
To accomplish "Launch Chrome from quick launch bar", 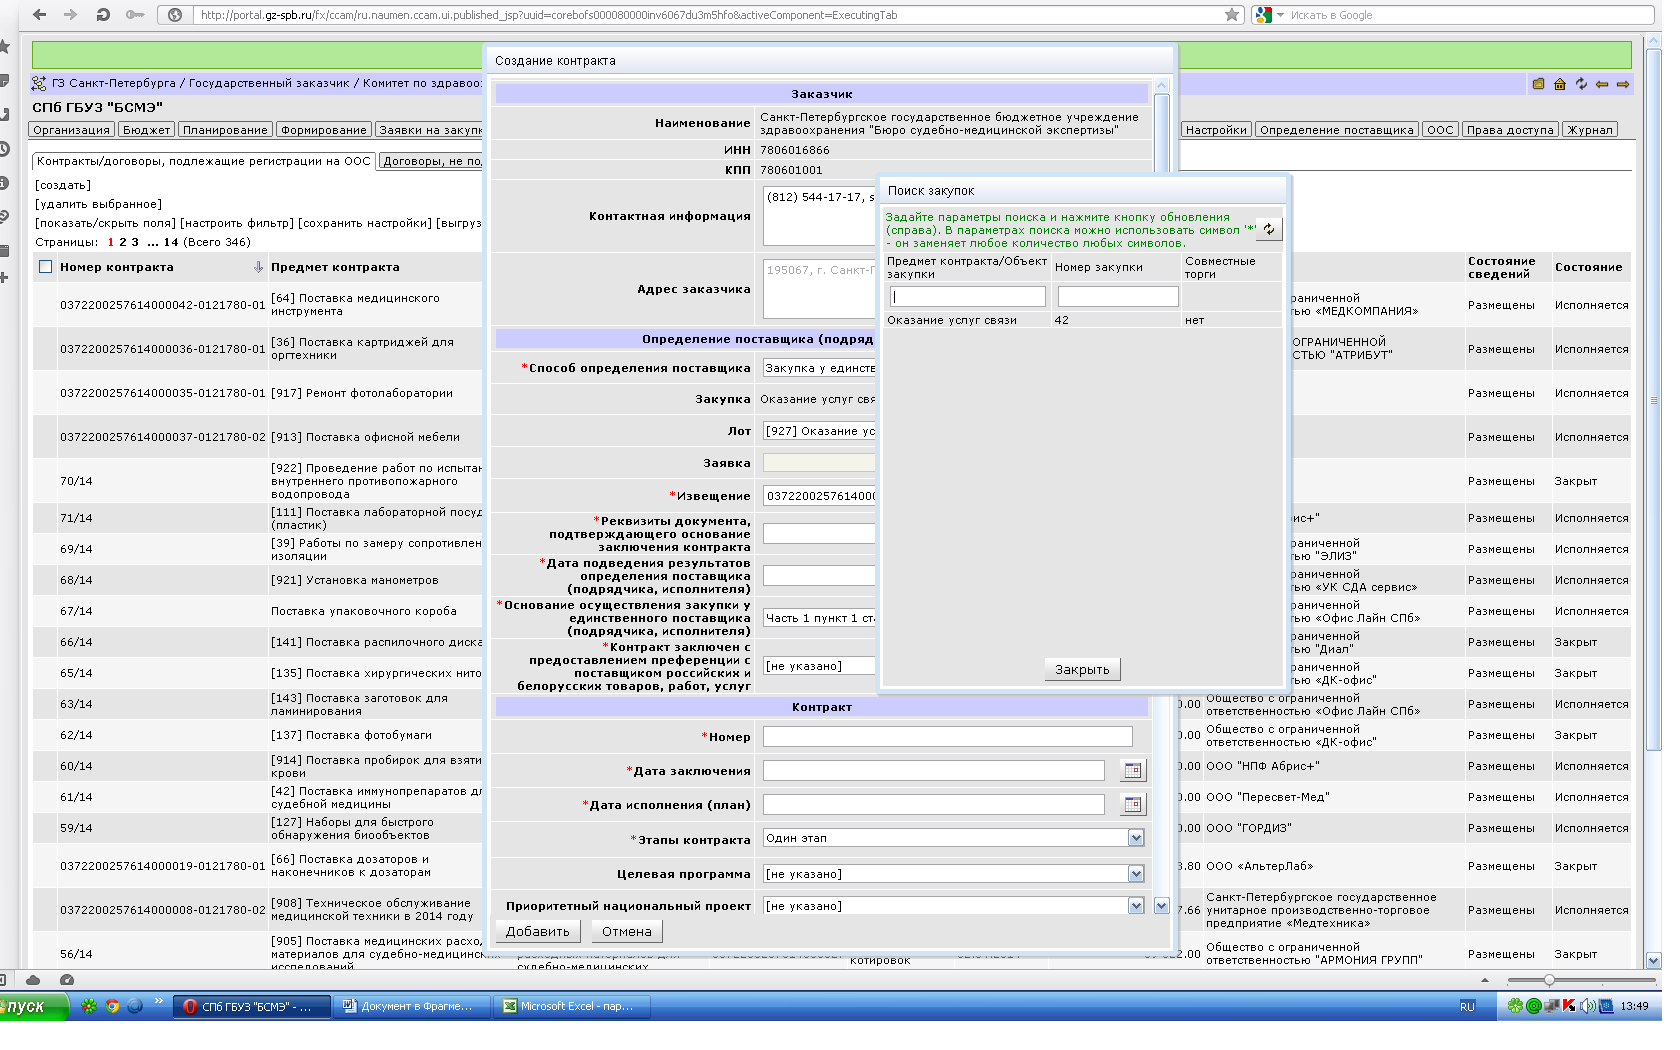I will [112, 1006].
